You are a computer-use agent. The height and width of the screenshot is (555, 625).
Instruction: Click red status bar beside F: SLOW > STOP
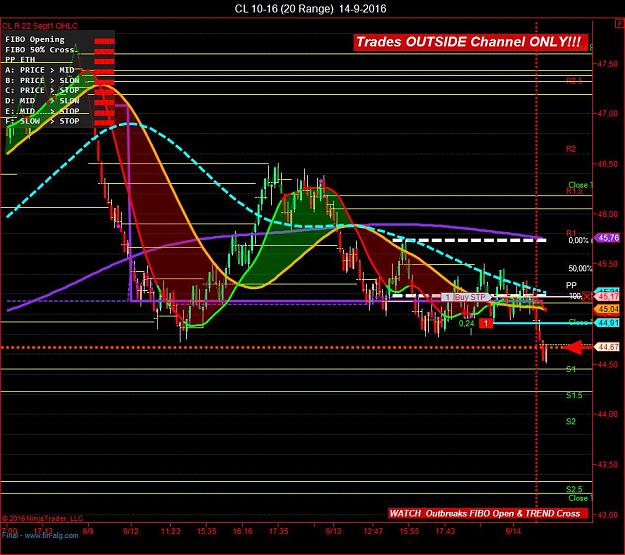point(104,123)
